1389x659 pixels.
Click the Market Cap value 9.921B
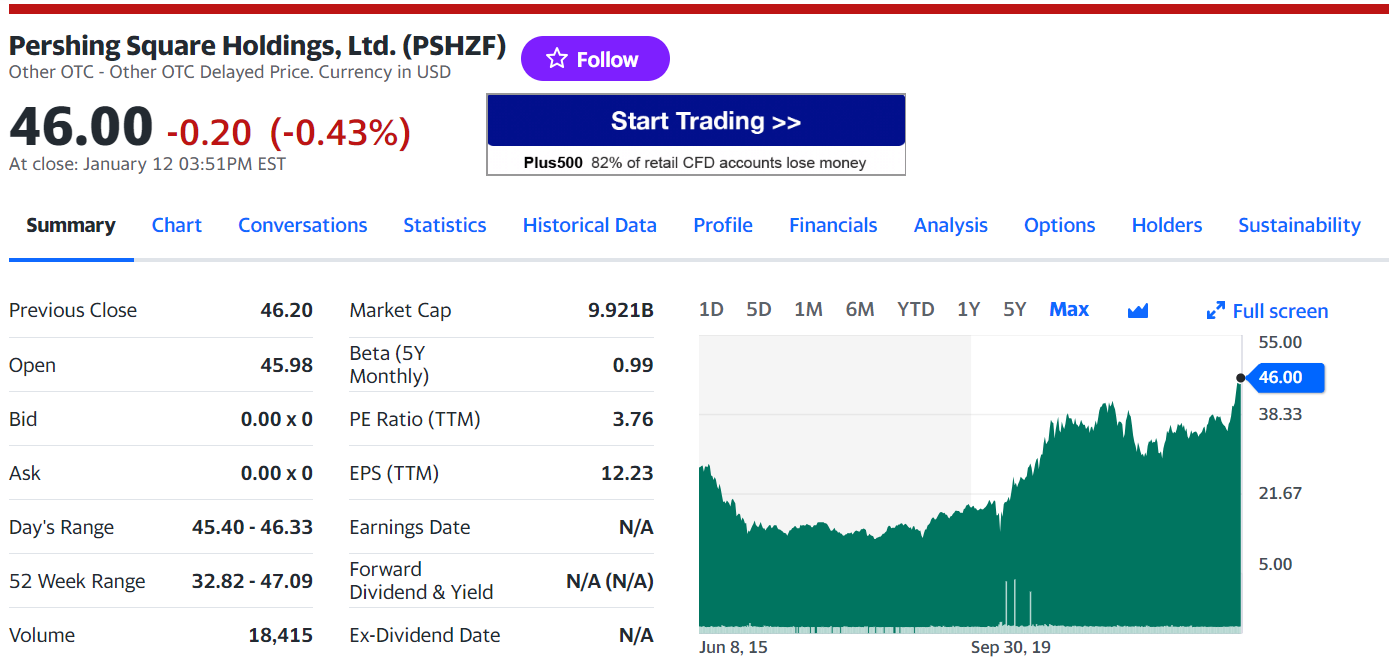coord(620,310)
